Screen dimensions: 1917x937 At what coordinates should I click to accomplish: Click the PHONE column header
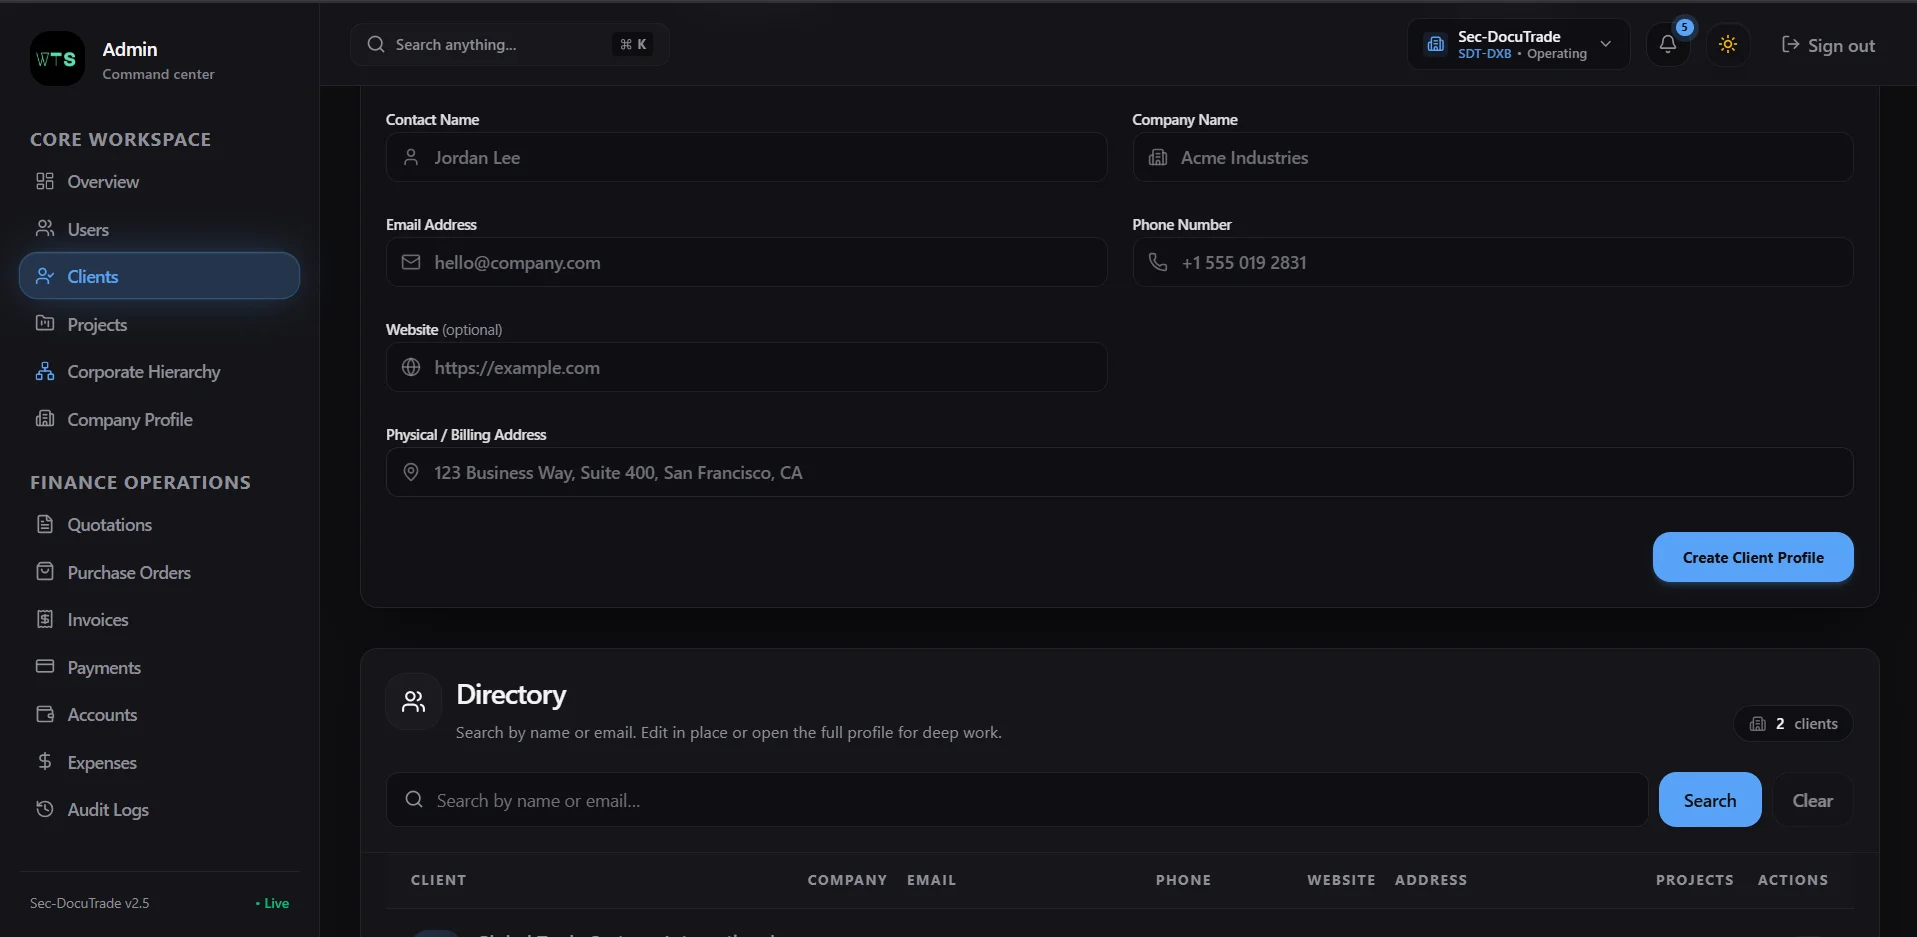[x=1183, y=880]
